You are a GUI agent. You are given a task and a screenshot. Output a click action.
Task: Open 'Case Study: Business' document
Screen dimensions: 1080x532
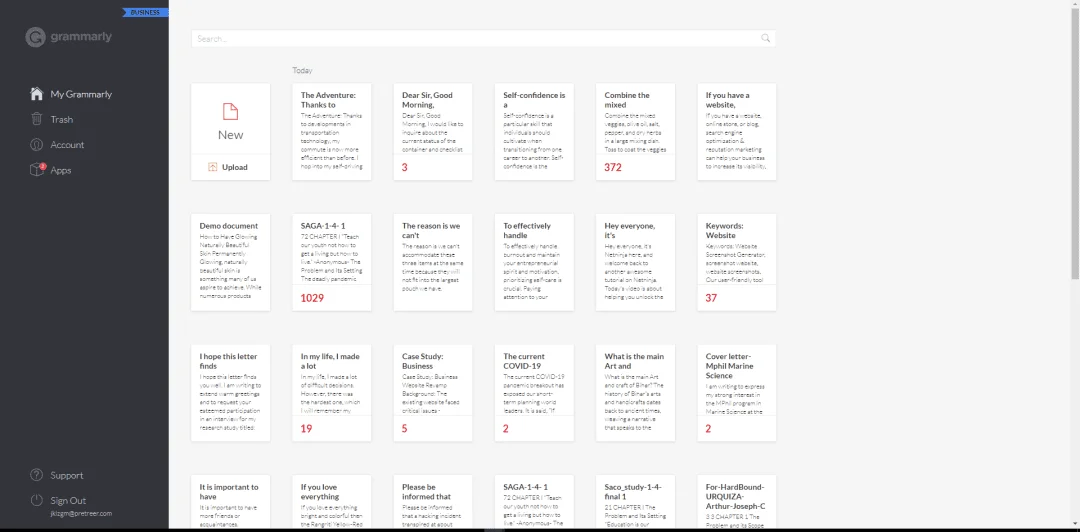pos(433,393)
